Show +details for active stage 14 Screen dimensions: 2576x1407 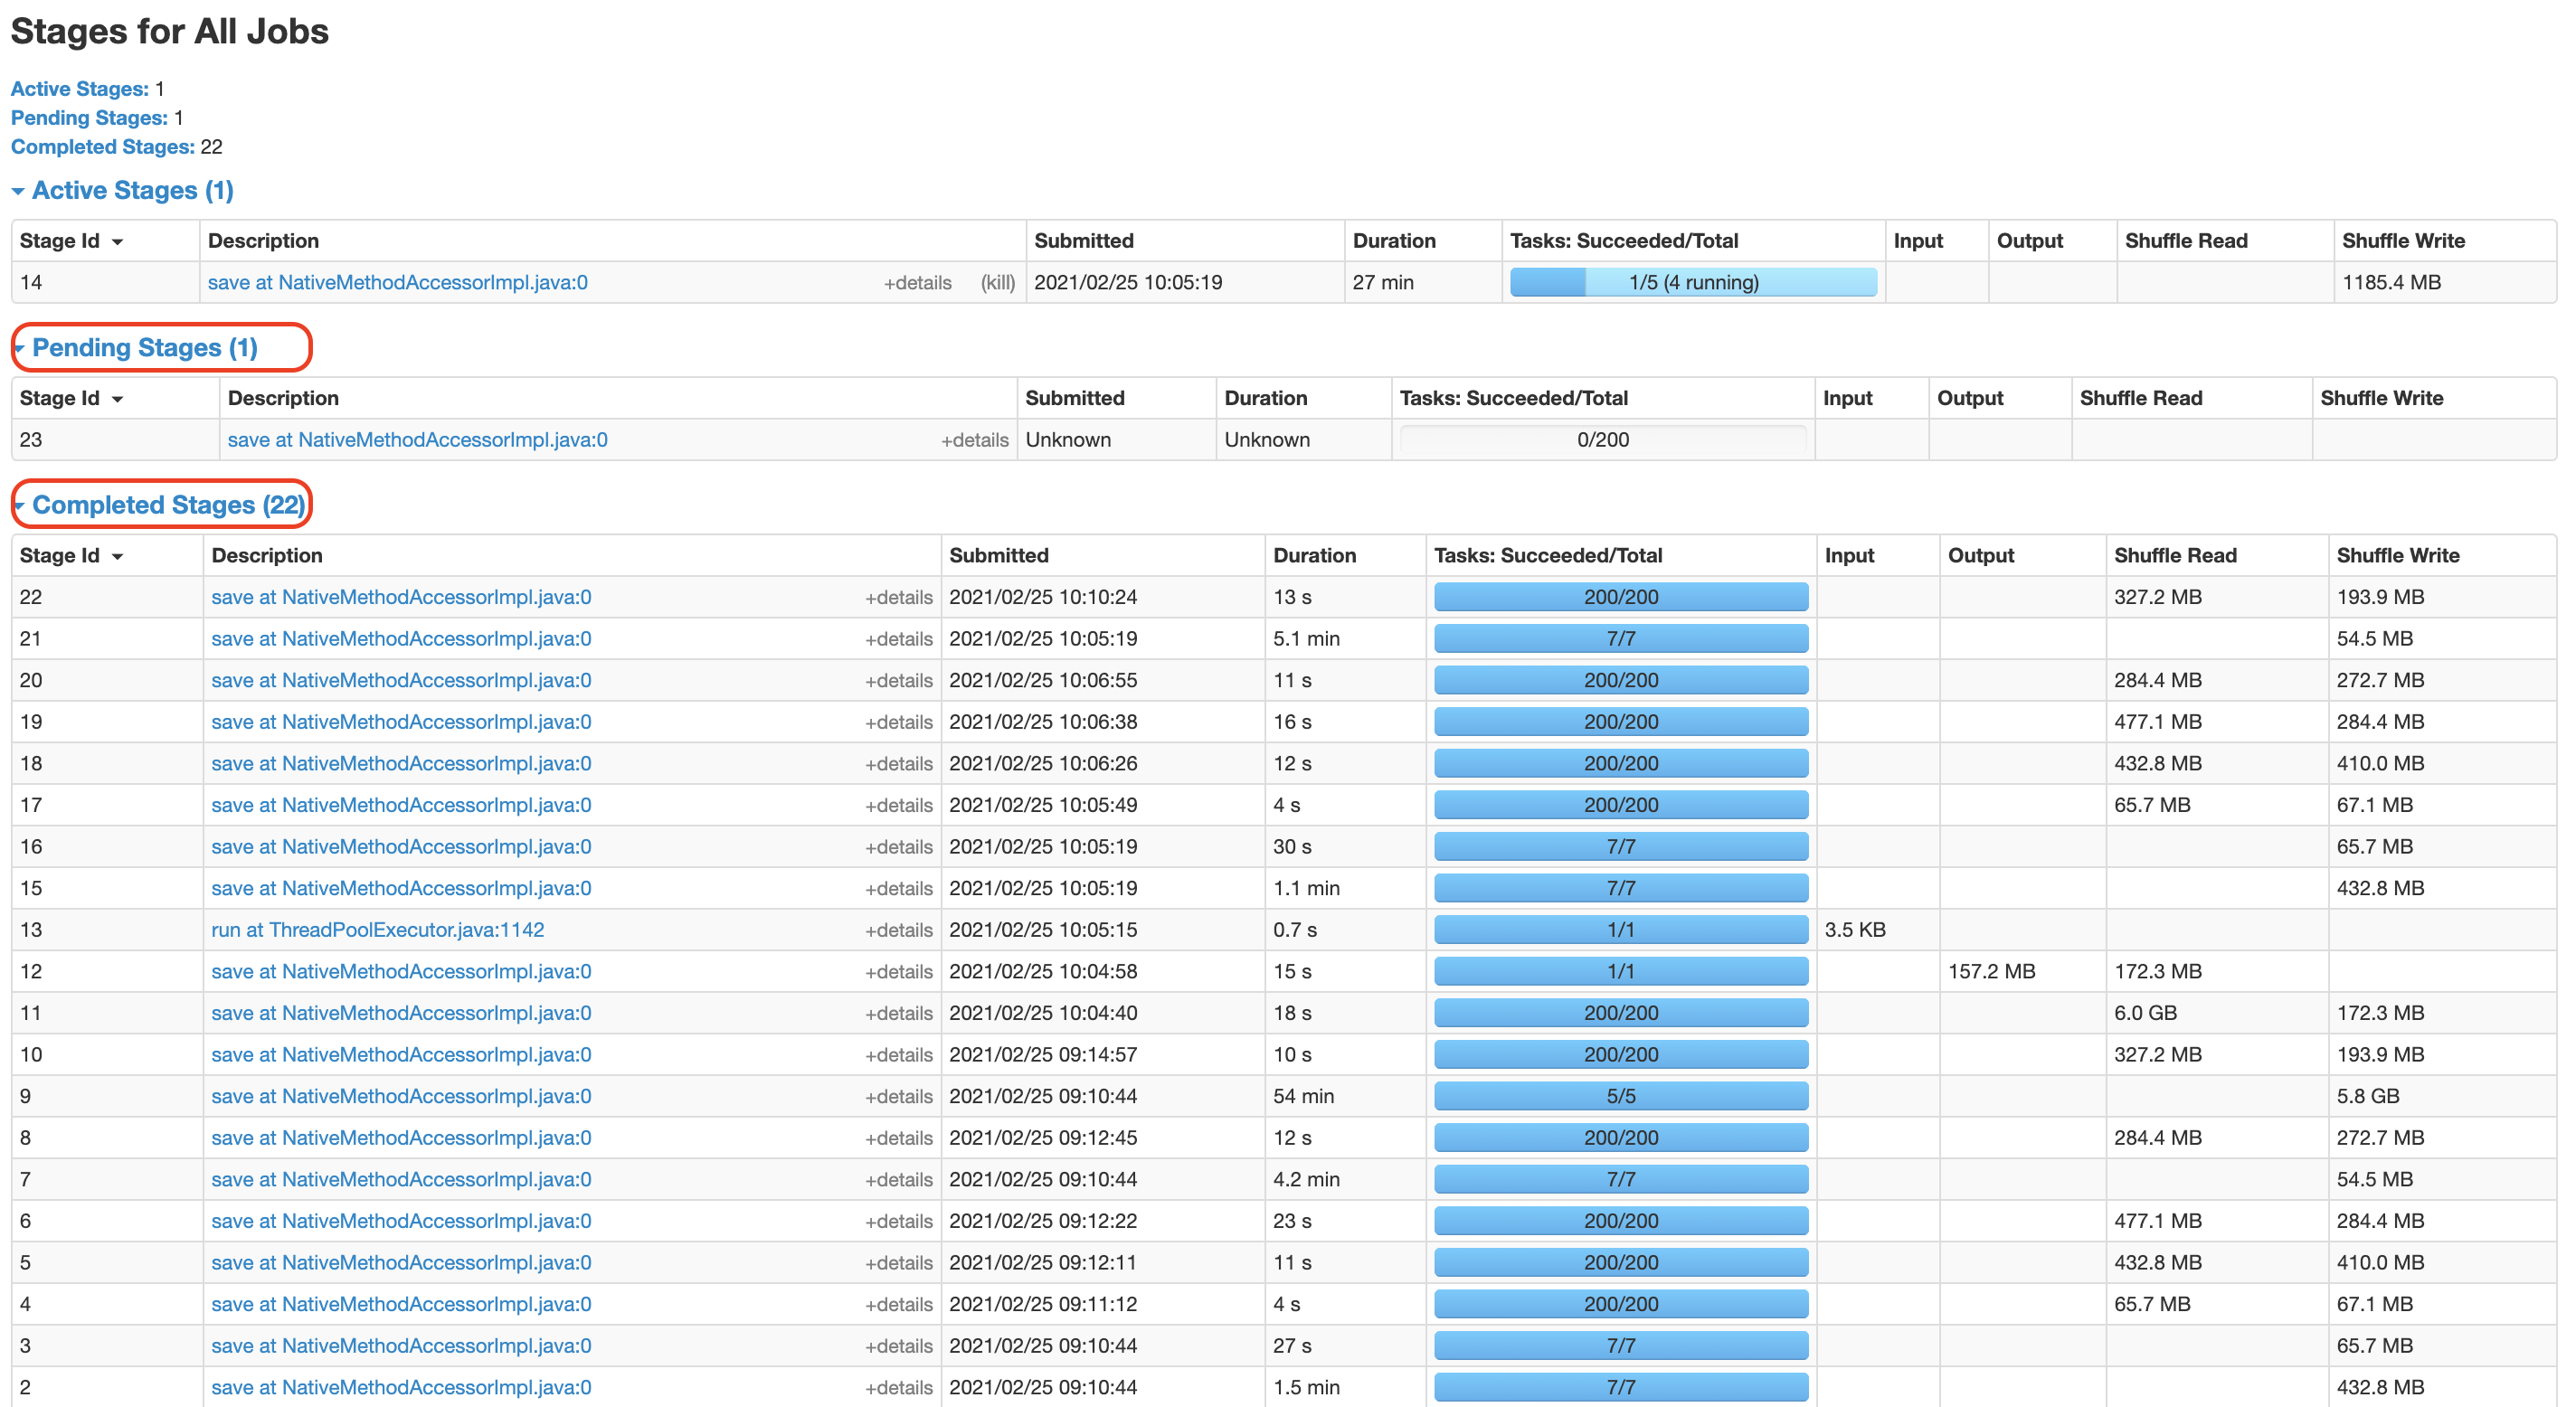pos(917,283)
